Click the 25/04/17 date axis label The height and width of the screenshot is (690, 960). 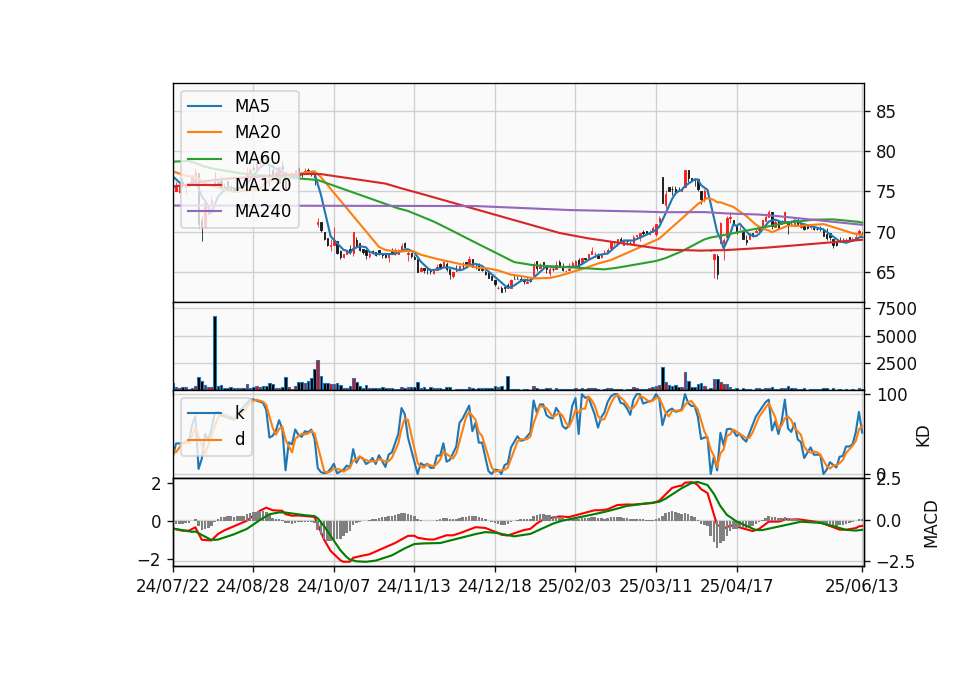tap(737, 586)
